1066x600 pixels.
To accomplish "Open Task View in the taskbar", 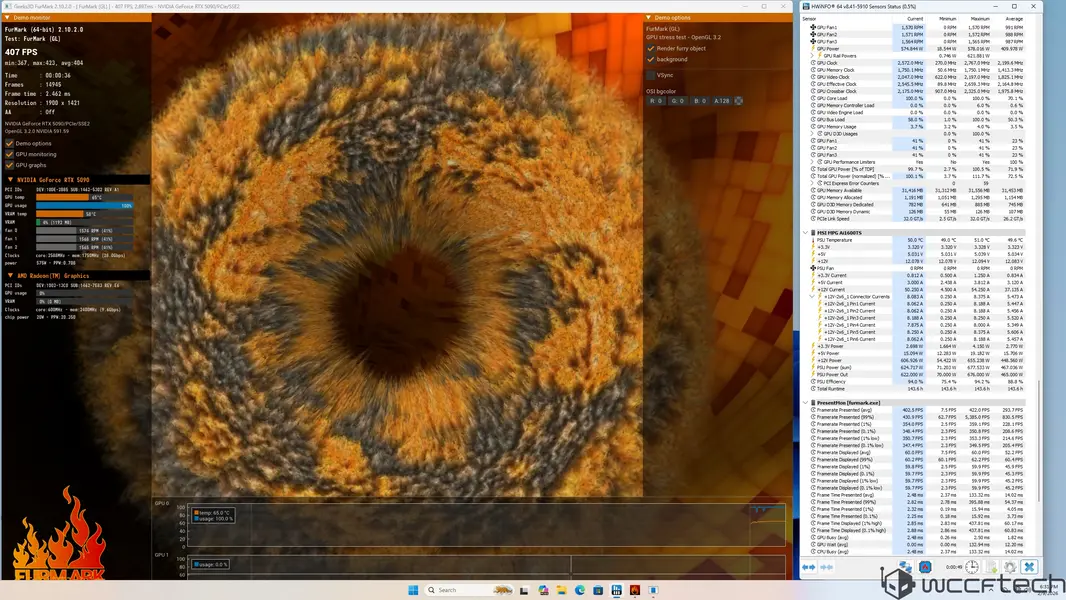I will (x=524, y=590).
